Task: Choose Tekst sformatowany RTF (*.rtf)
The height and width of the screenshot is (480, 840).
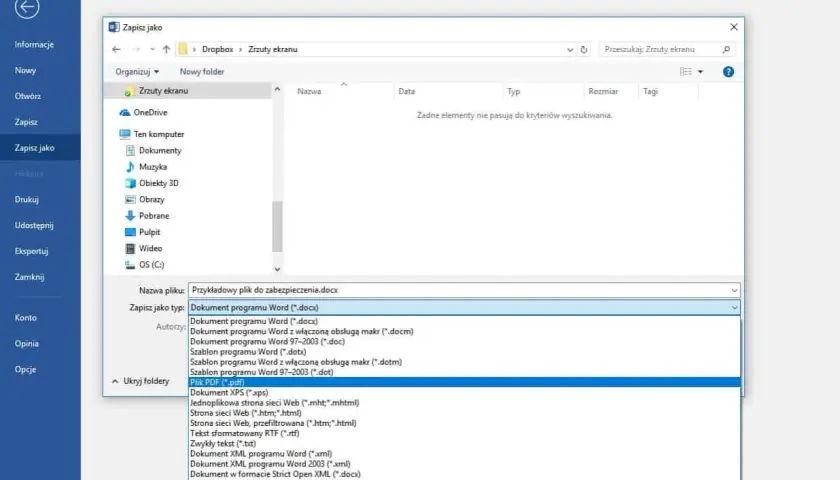Action: [x=464, y=433]
